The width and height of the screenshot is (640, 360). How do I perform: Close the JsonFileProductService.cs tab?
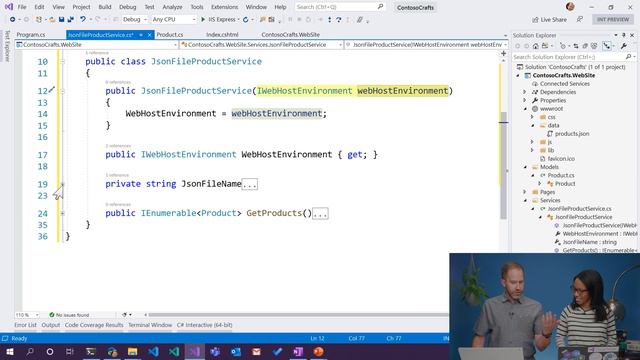(149, 35)
